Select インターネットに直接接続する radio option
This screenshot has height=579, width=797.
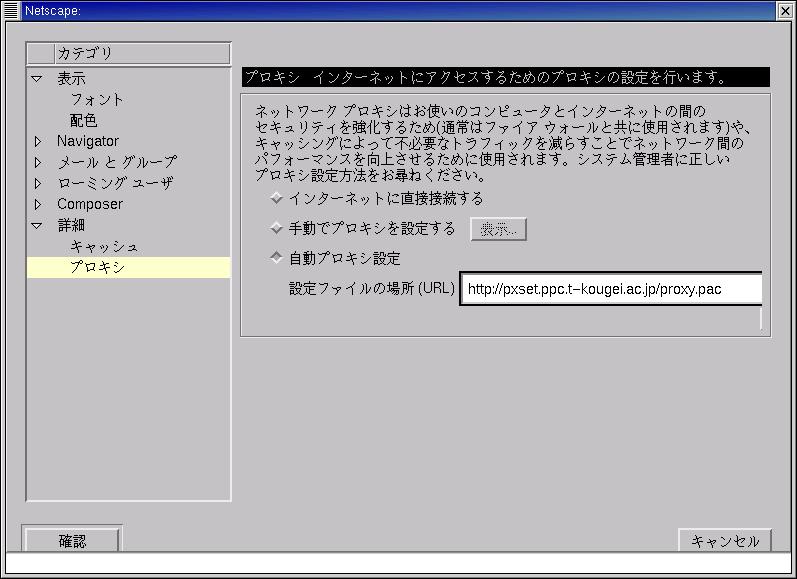(x=276, y=198)
